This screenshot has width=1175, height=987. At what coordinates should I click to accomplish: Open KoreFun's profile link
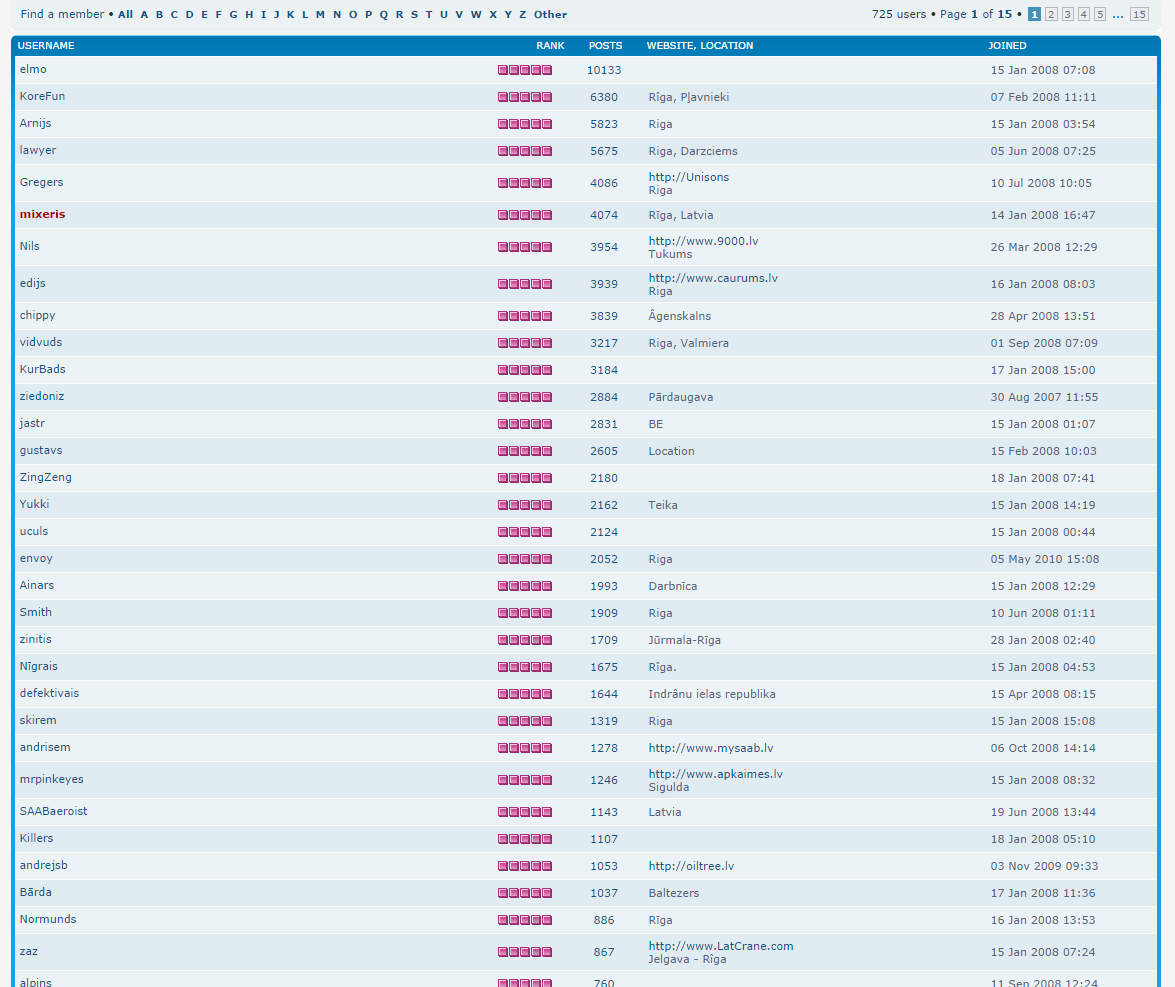tap(42, 96)
